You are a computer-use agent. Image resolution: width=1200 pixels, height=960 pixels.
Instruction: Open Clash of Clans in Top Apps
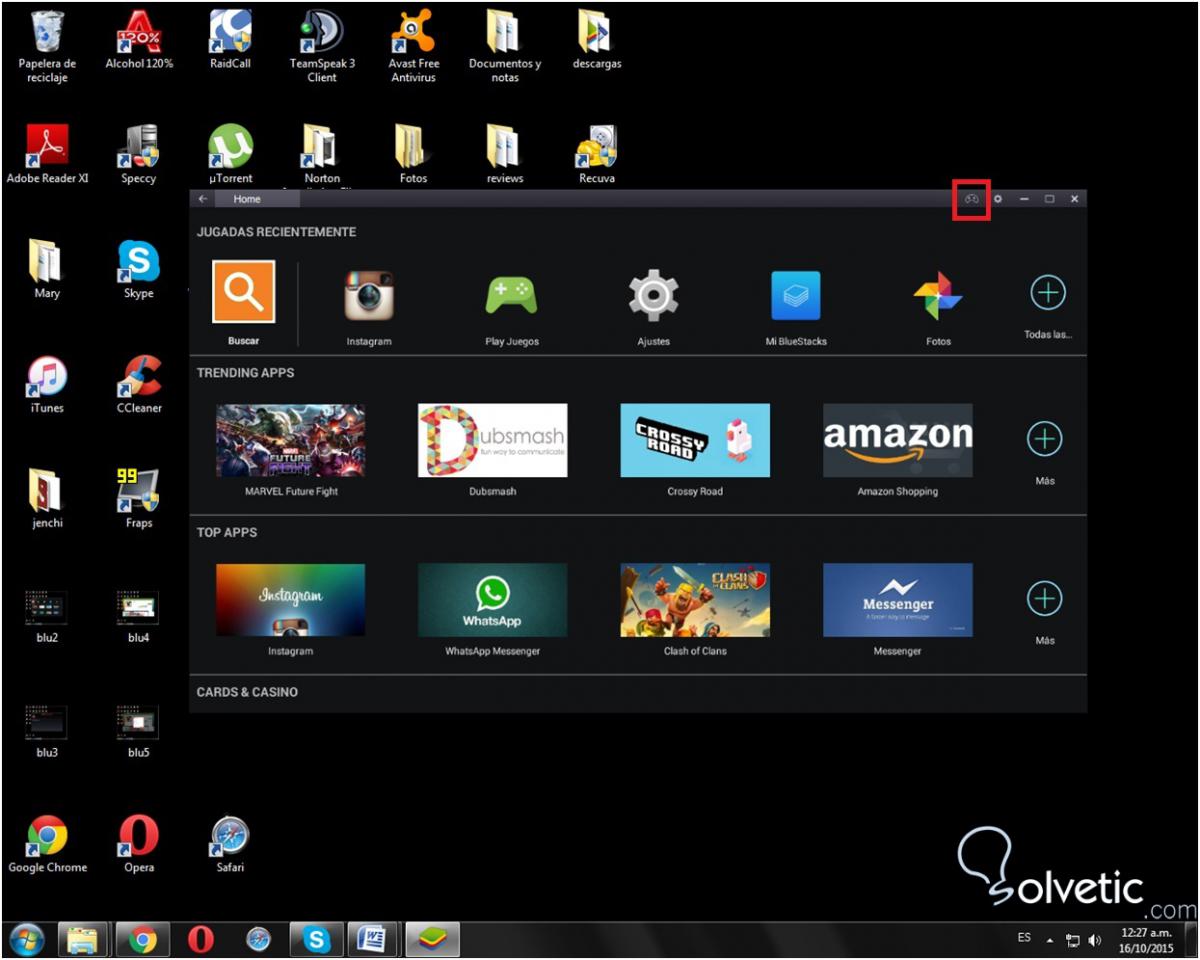coord(695,600)
